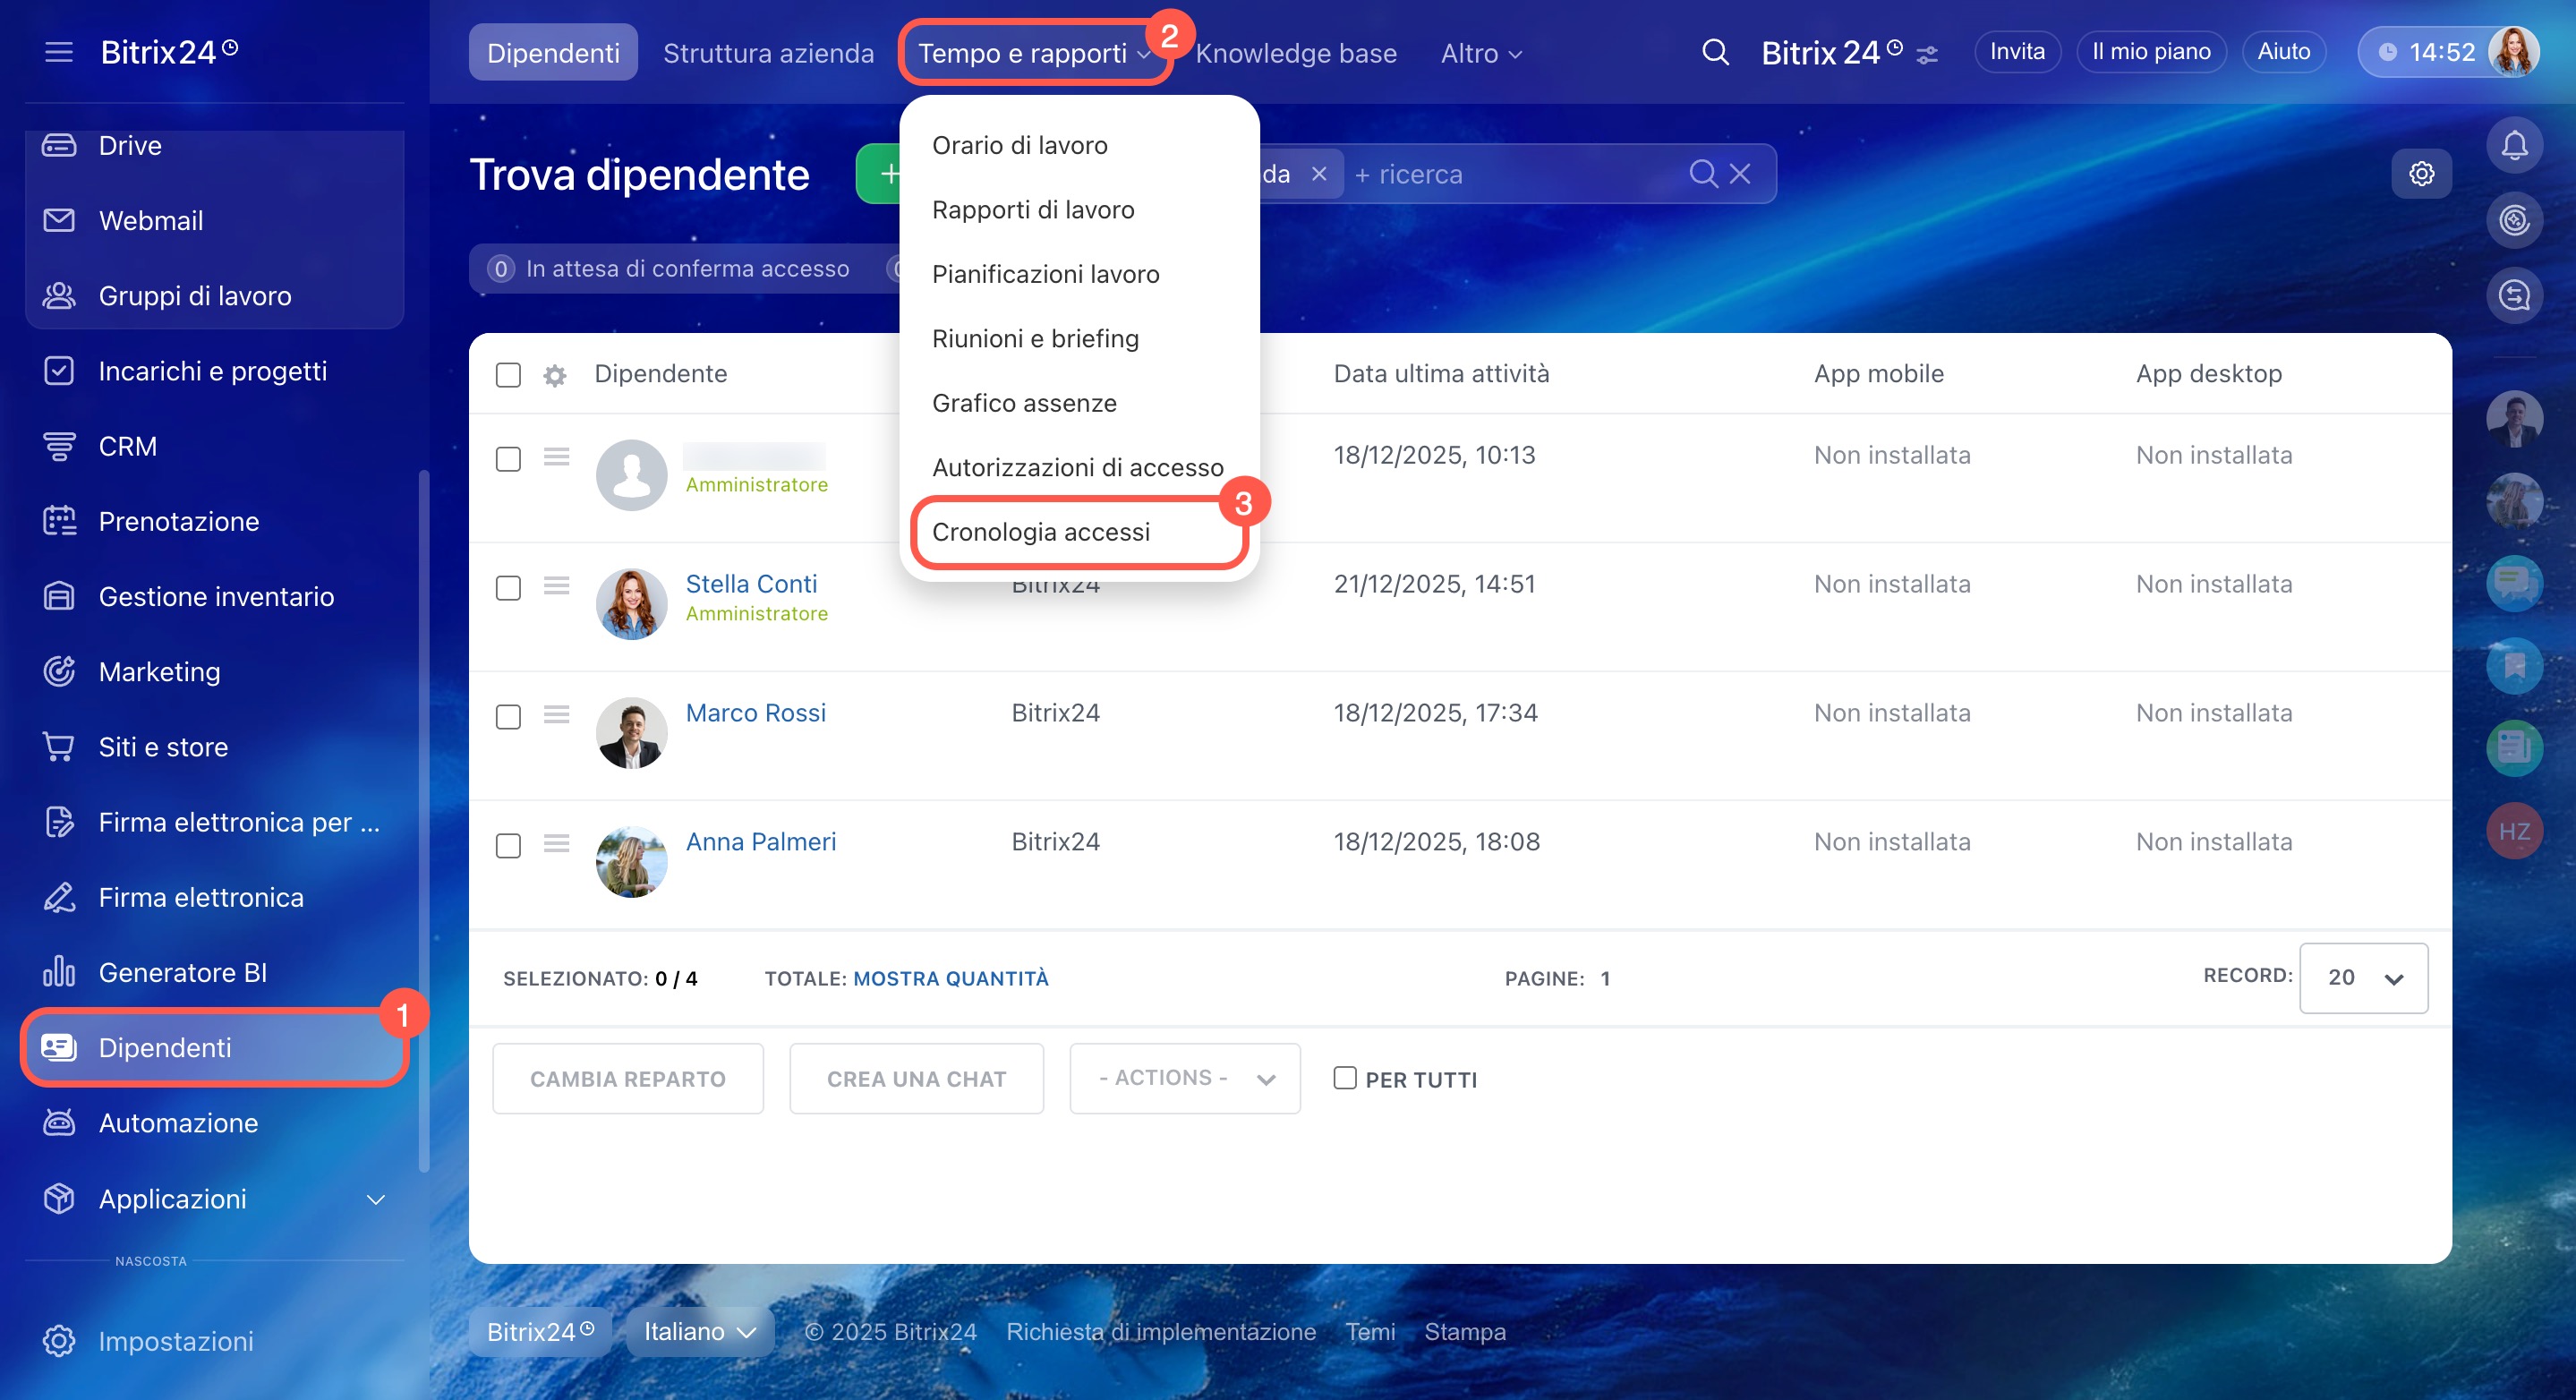Screen dimensions: 2576x1400
Task: Open Generatore BI in the sidebar
Action: pyautogui.click(x=182, y=972)
